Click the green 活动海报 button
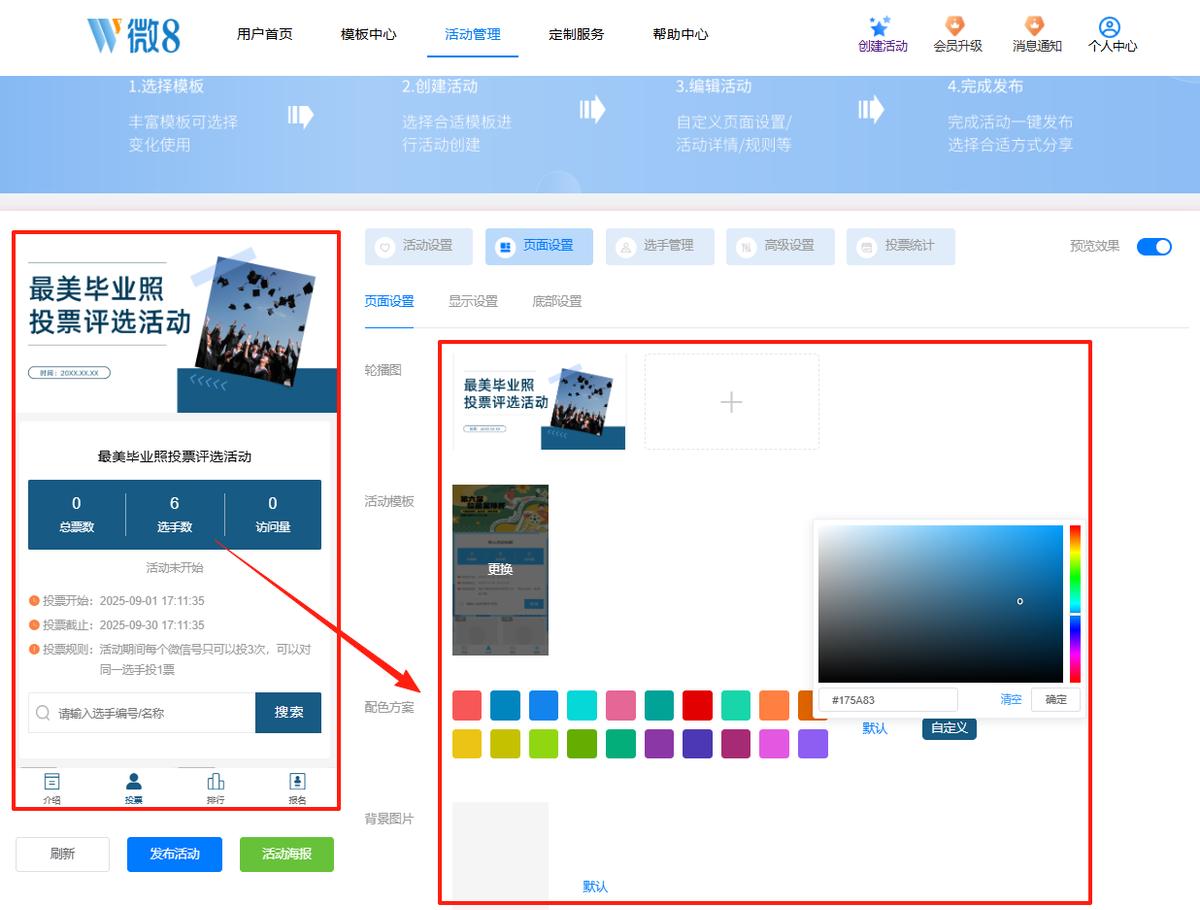 coord(287,854)
